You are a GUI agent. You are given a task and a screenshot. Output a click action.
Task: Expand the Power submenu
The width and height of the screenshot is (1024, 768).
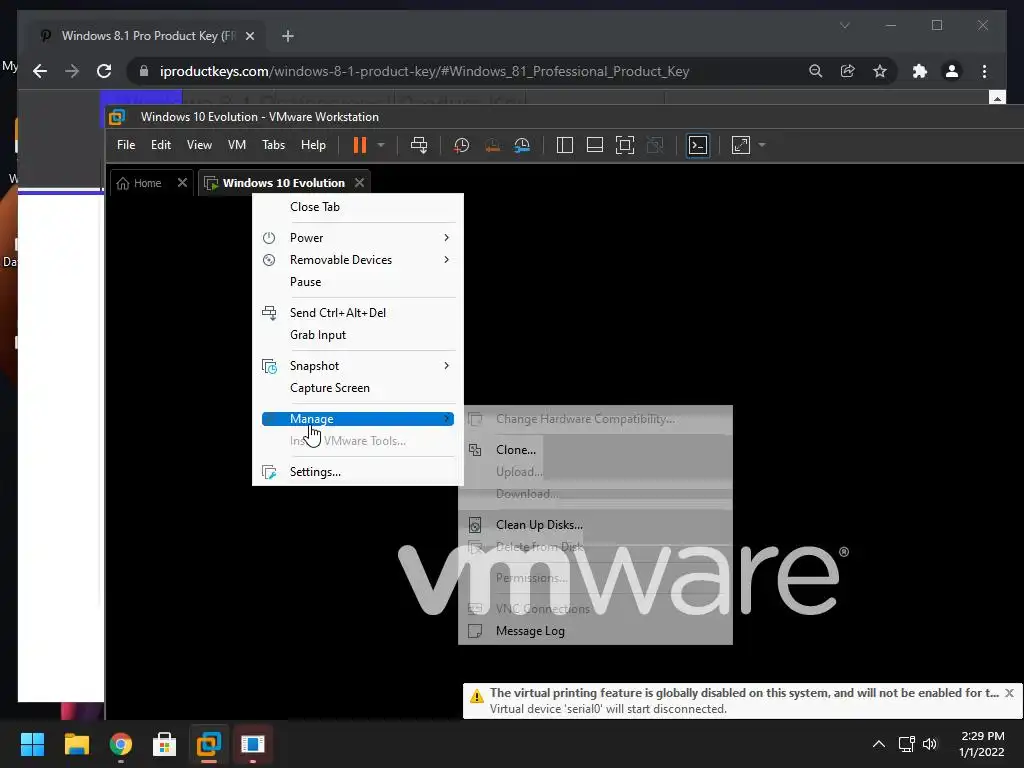358,238
